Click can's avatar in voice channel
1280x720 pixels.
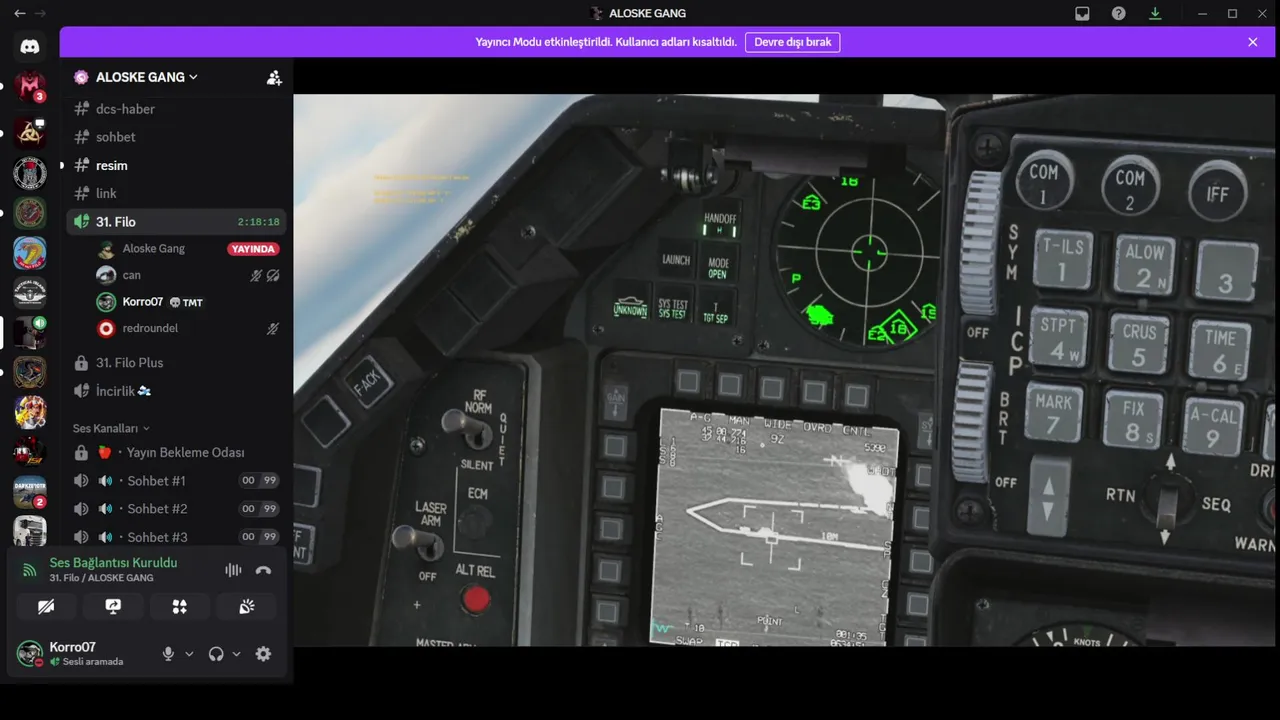106,275
